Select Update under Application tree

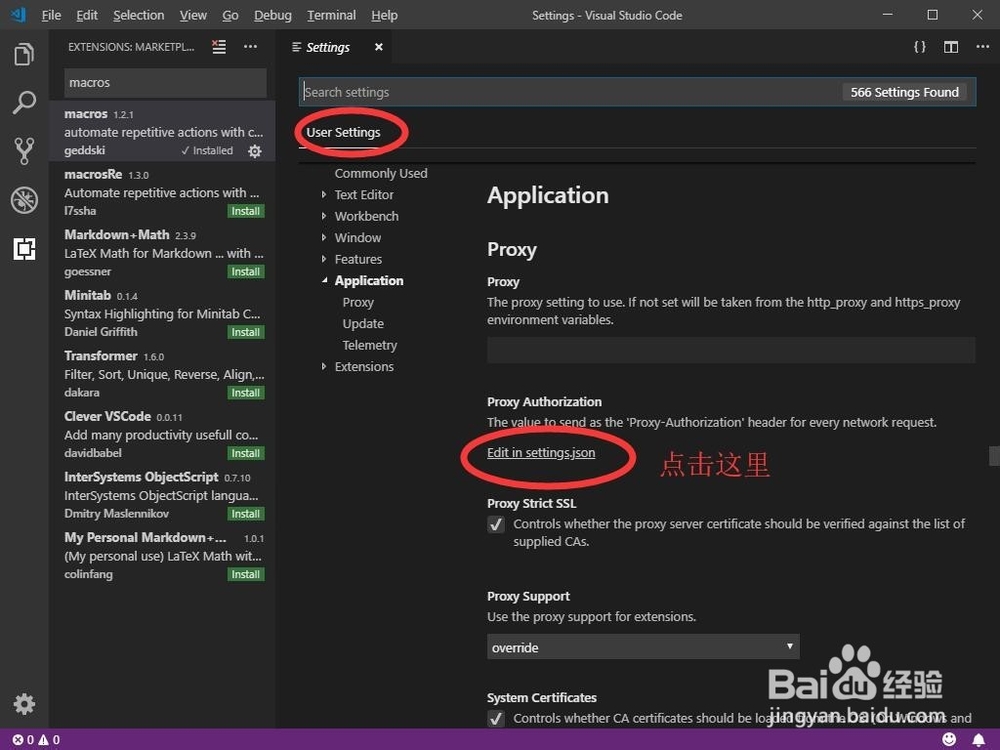(x=363, y=323)
